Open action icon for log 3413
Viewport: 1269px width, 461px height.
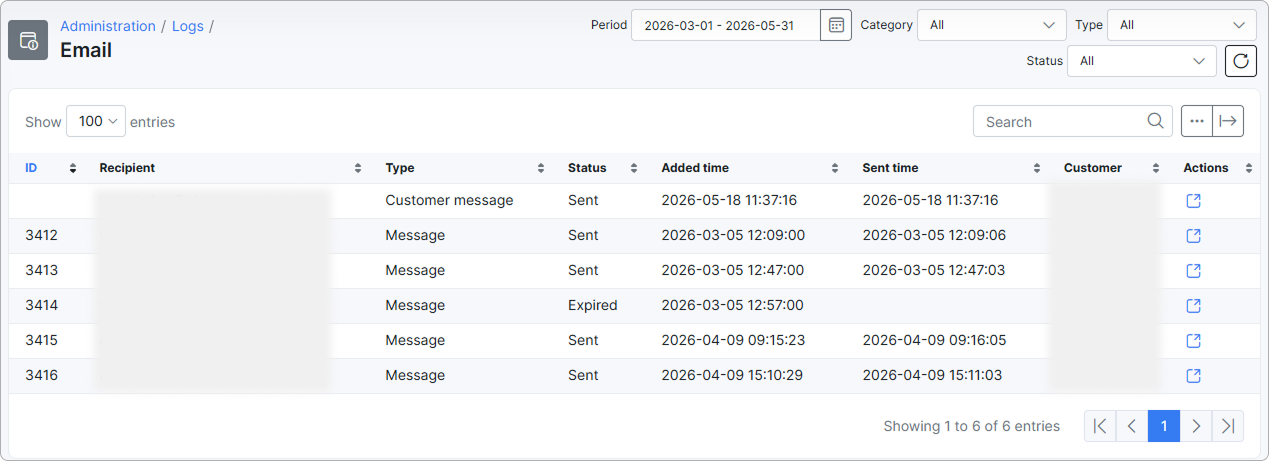click(1193, 271)
